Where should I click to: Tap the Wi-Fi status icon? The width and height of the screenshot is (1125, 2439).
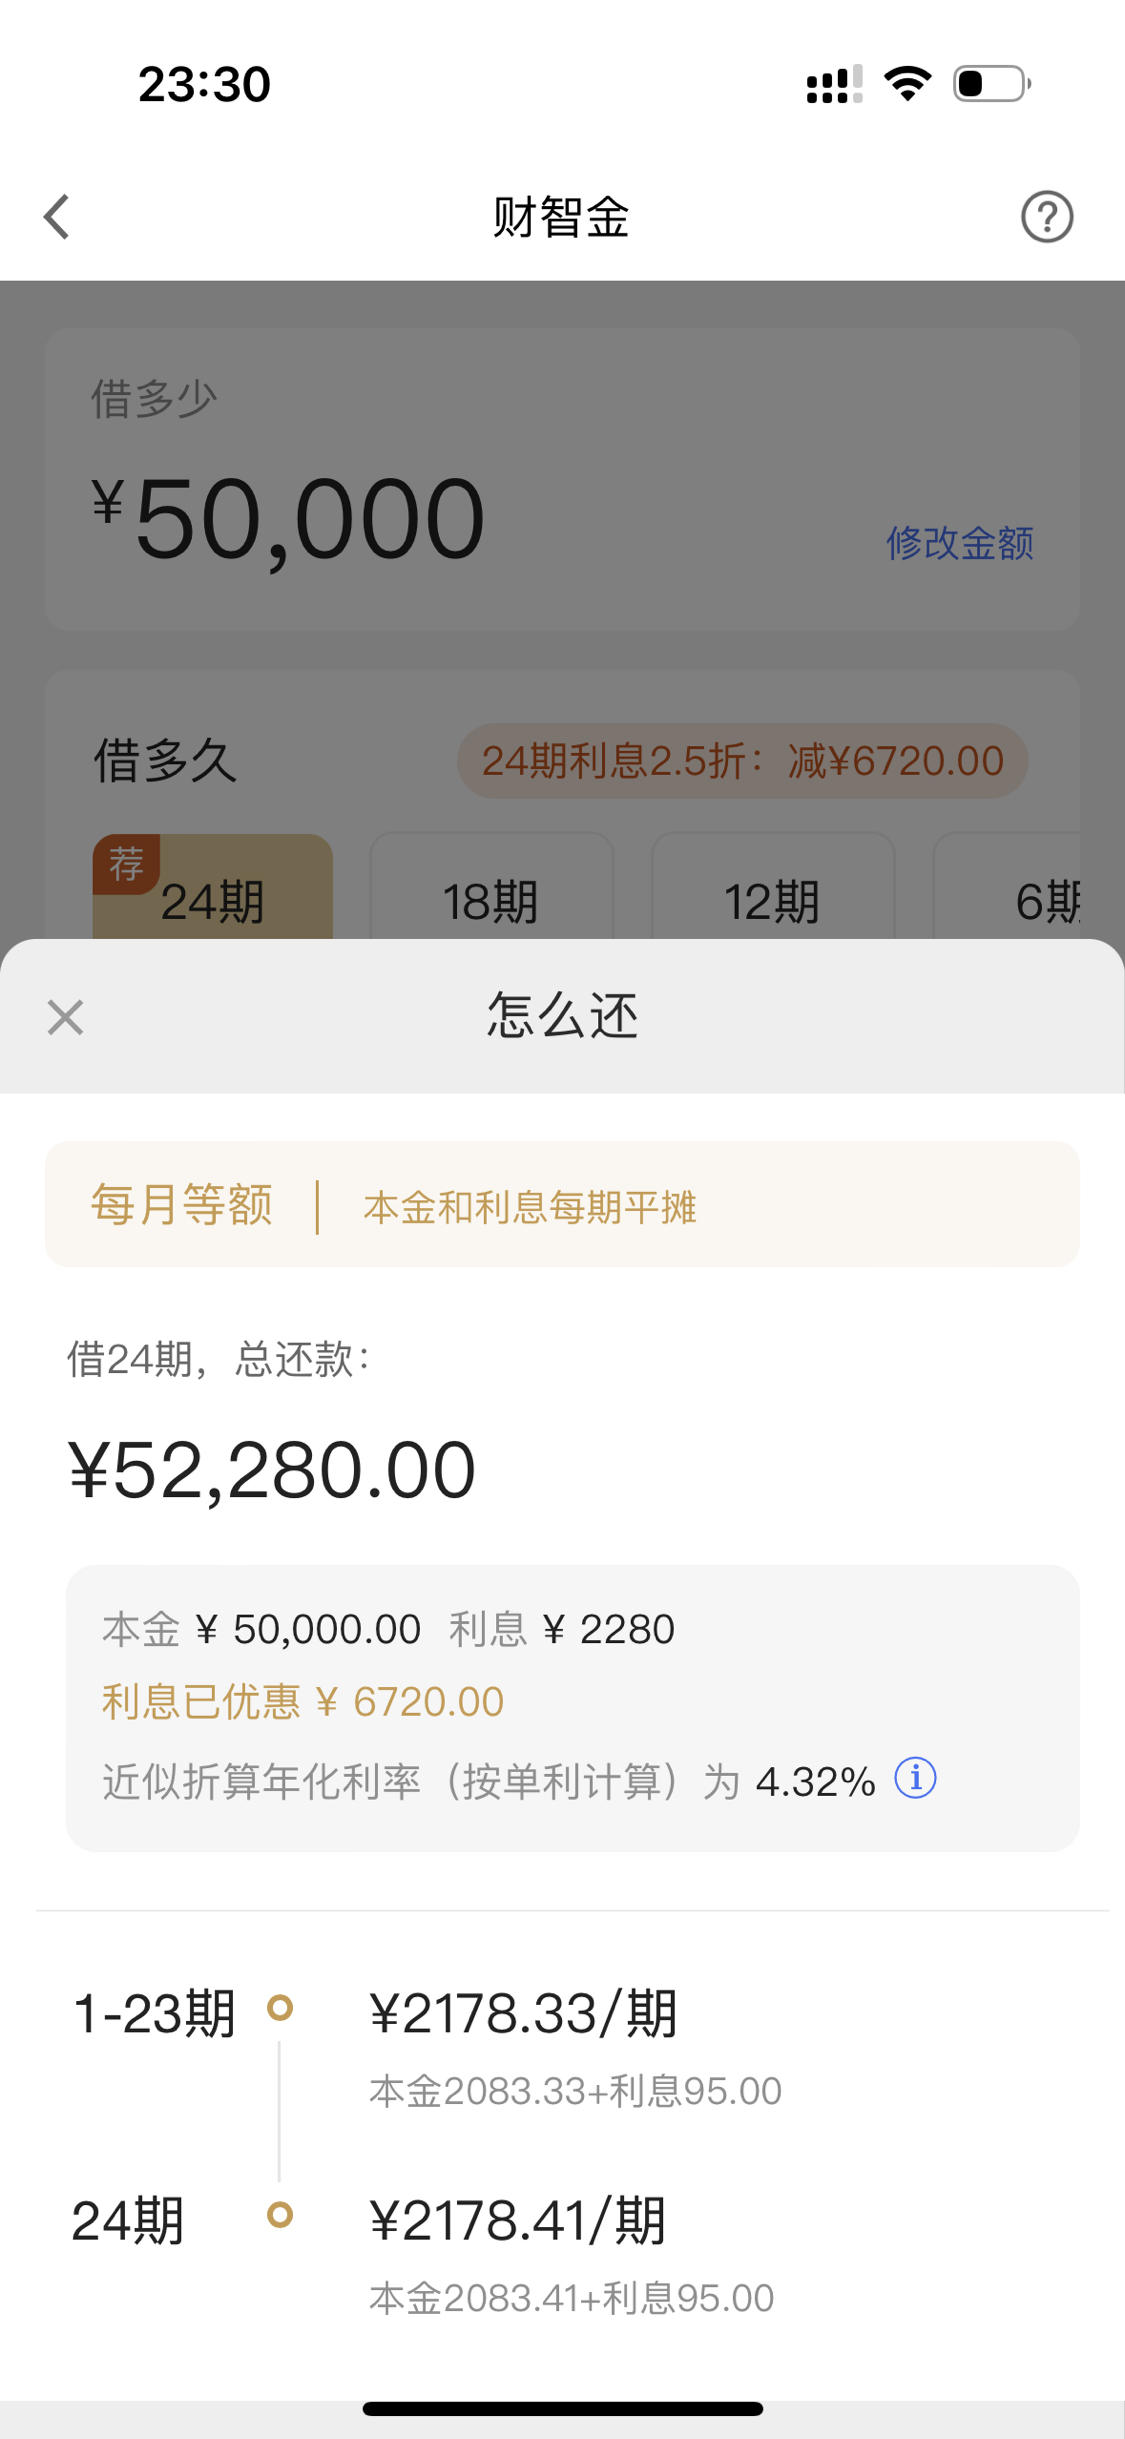pos(908,83)
